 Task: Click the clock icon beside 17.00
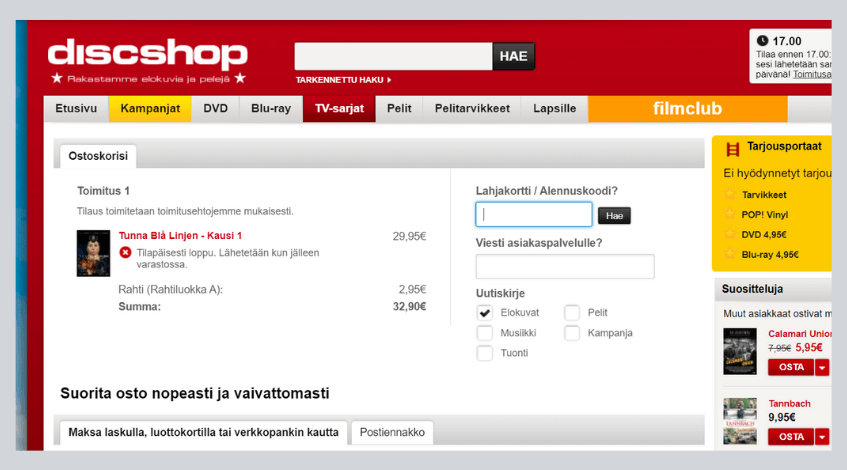coord(762,41)
